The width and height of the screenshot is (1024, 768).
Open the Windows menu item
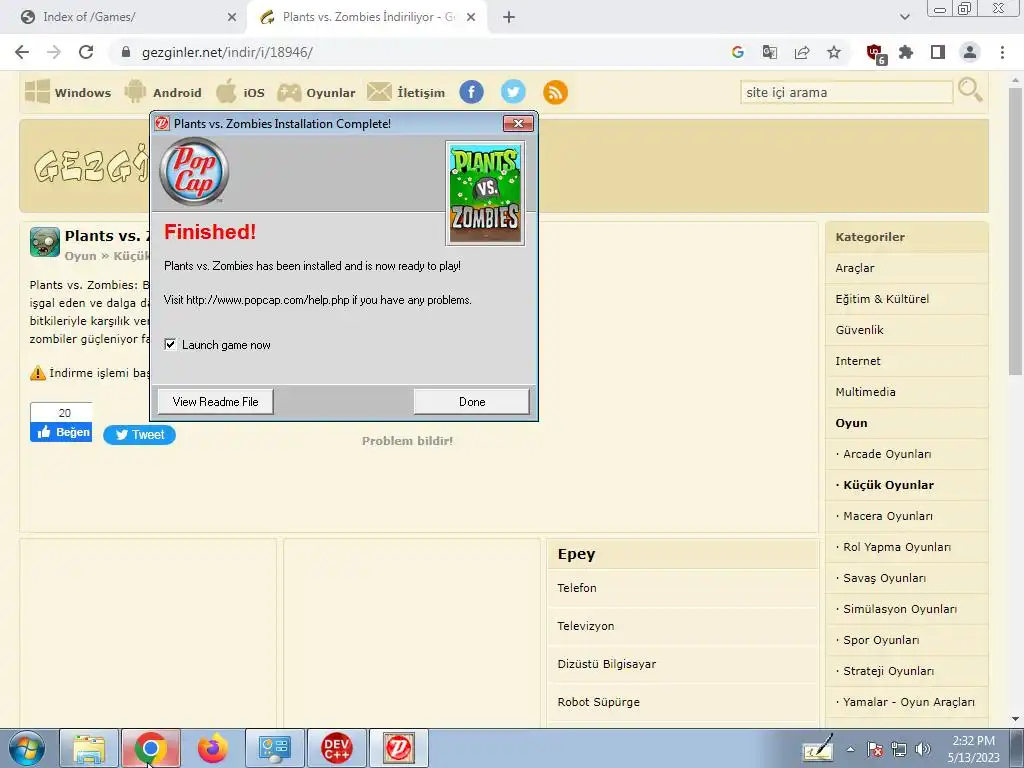pos(68,92)
